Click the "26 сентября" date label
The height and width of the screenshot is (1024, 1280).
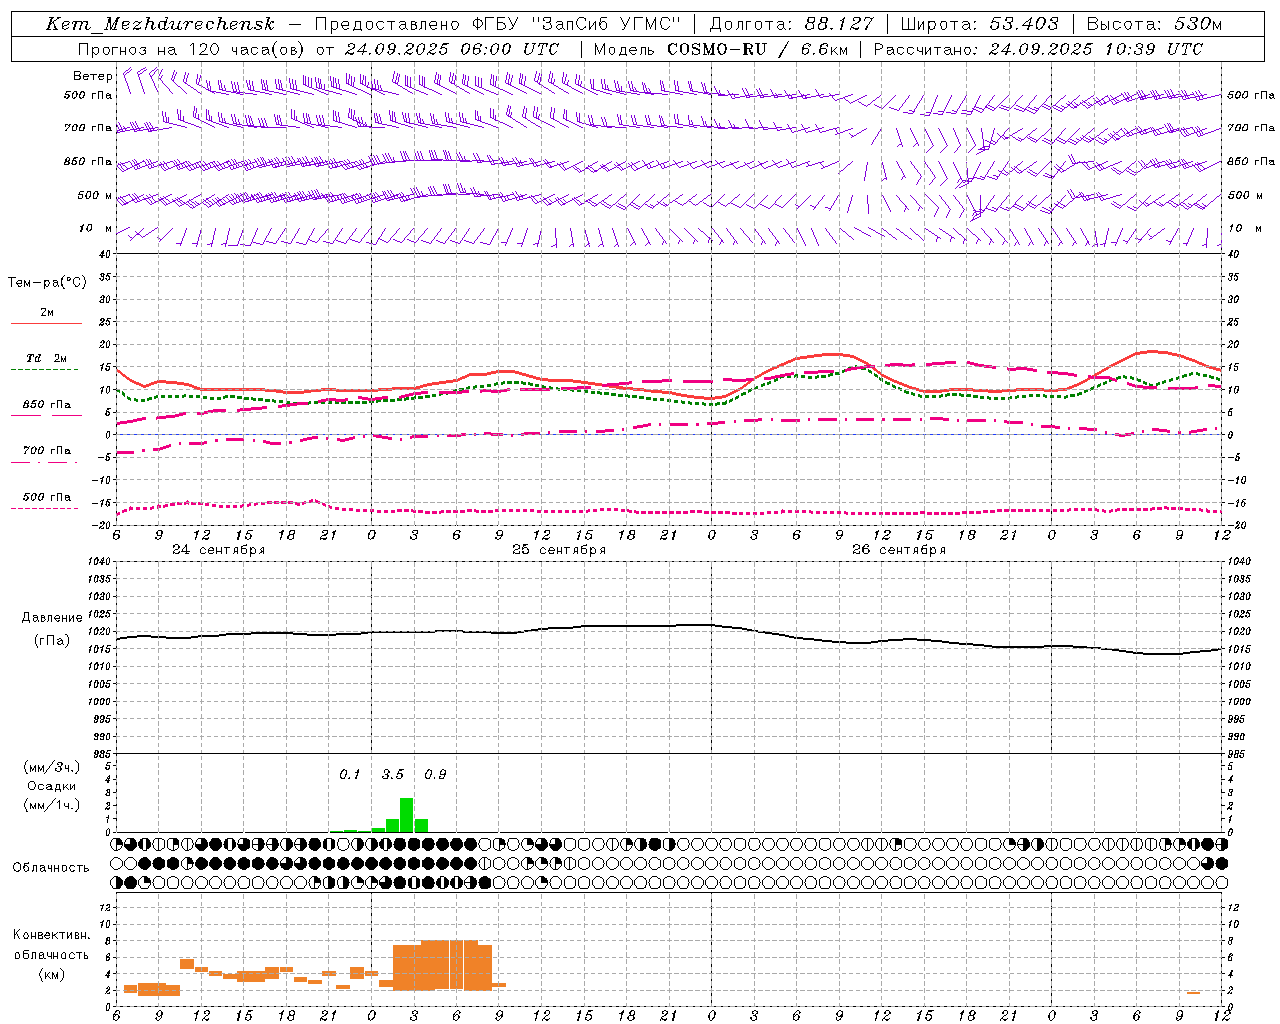[x=899, y=550]
